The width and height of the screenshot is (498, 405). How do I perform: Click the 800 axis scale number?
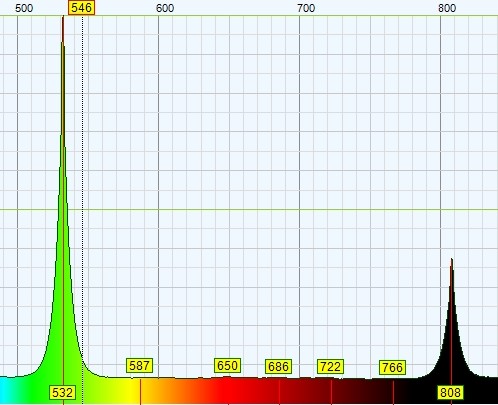tap(447, 8)
